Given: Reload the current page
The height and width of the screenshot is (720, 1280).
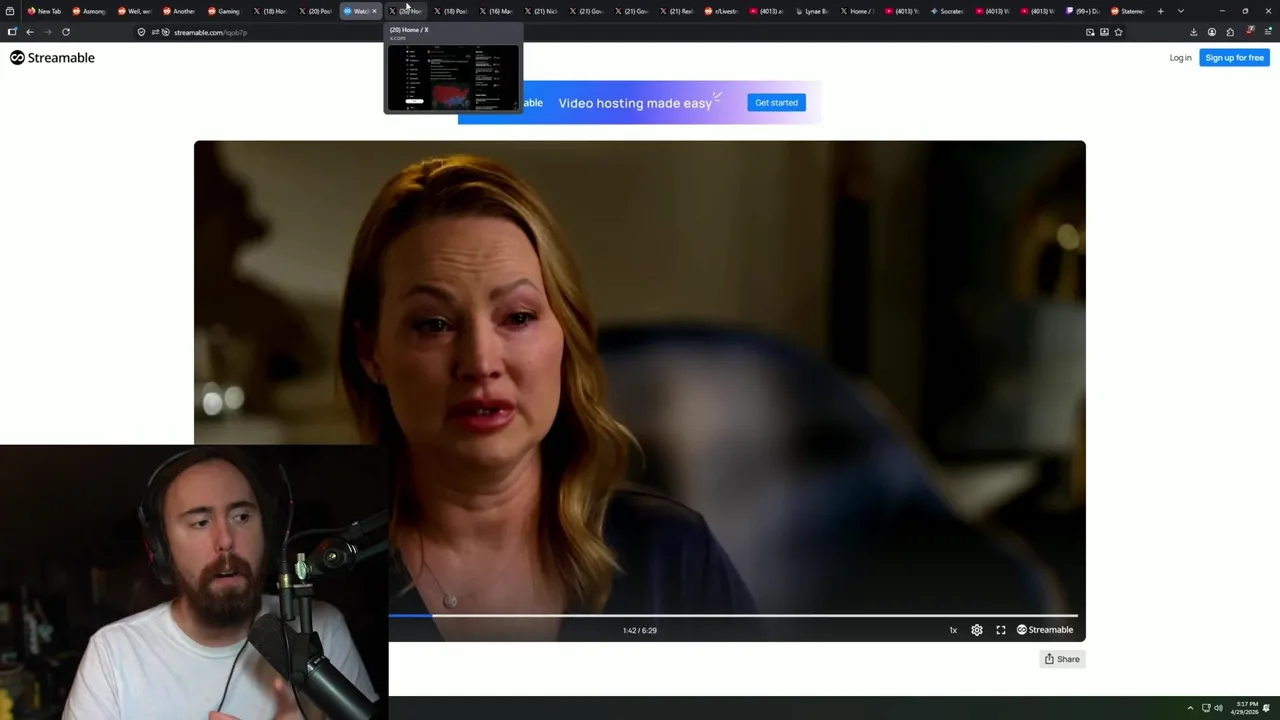Looking at the screenshot, I should click(66, 32).
